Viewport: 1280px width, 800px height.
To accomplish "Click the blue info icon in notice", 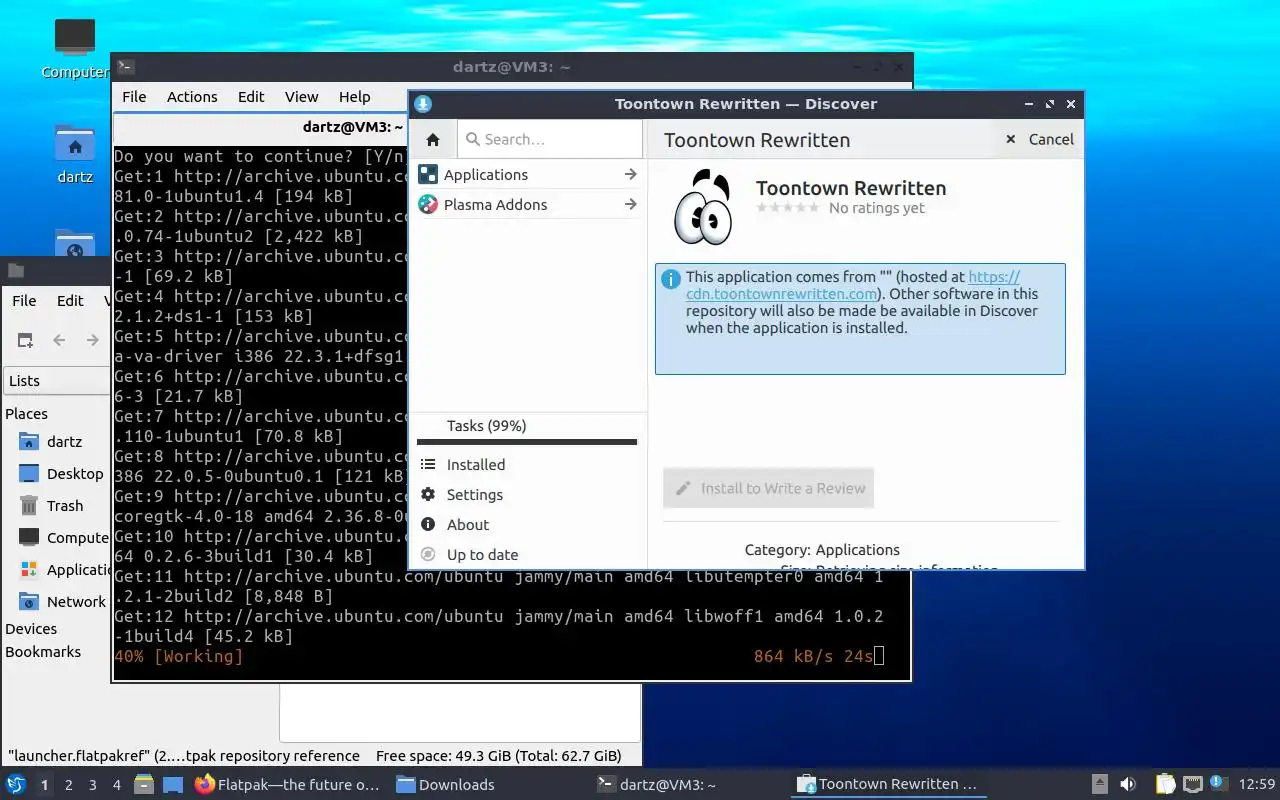I will [x=671, y=279].
